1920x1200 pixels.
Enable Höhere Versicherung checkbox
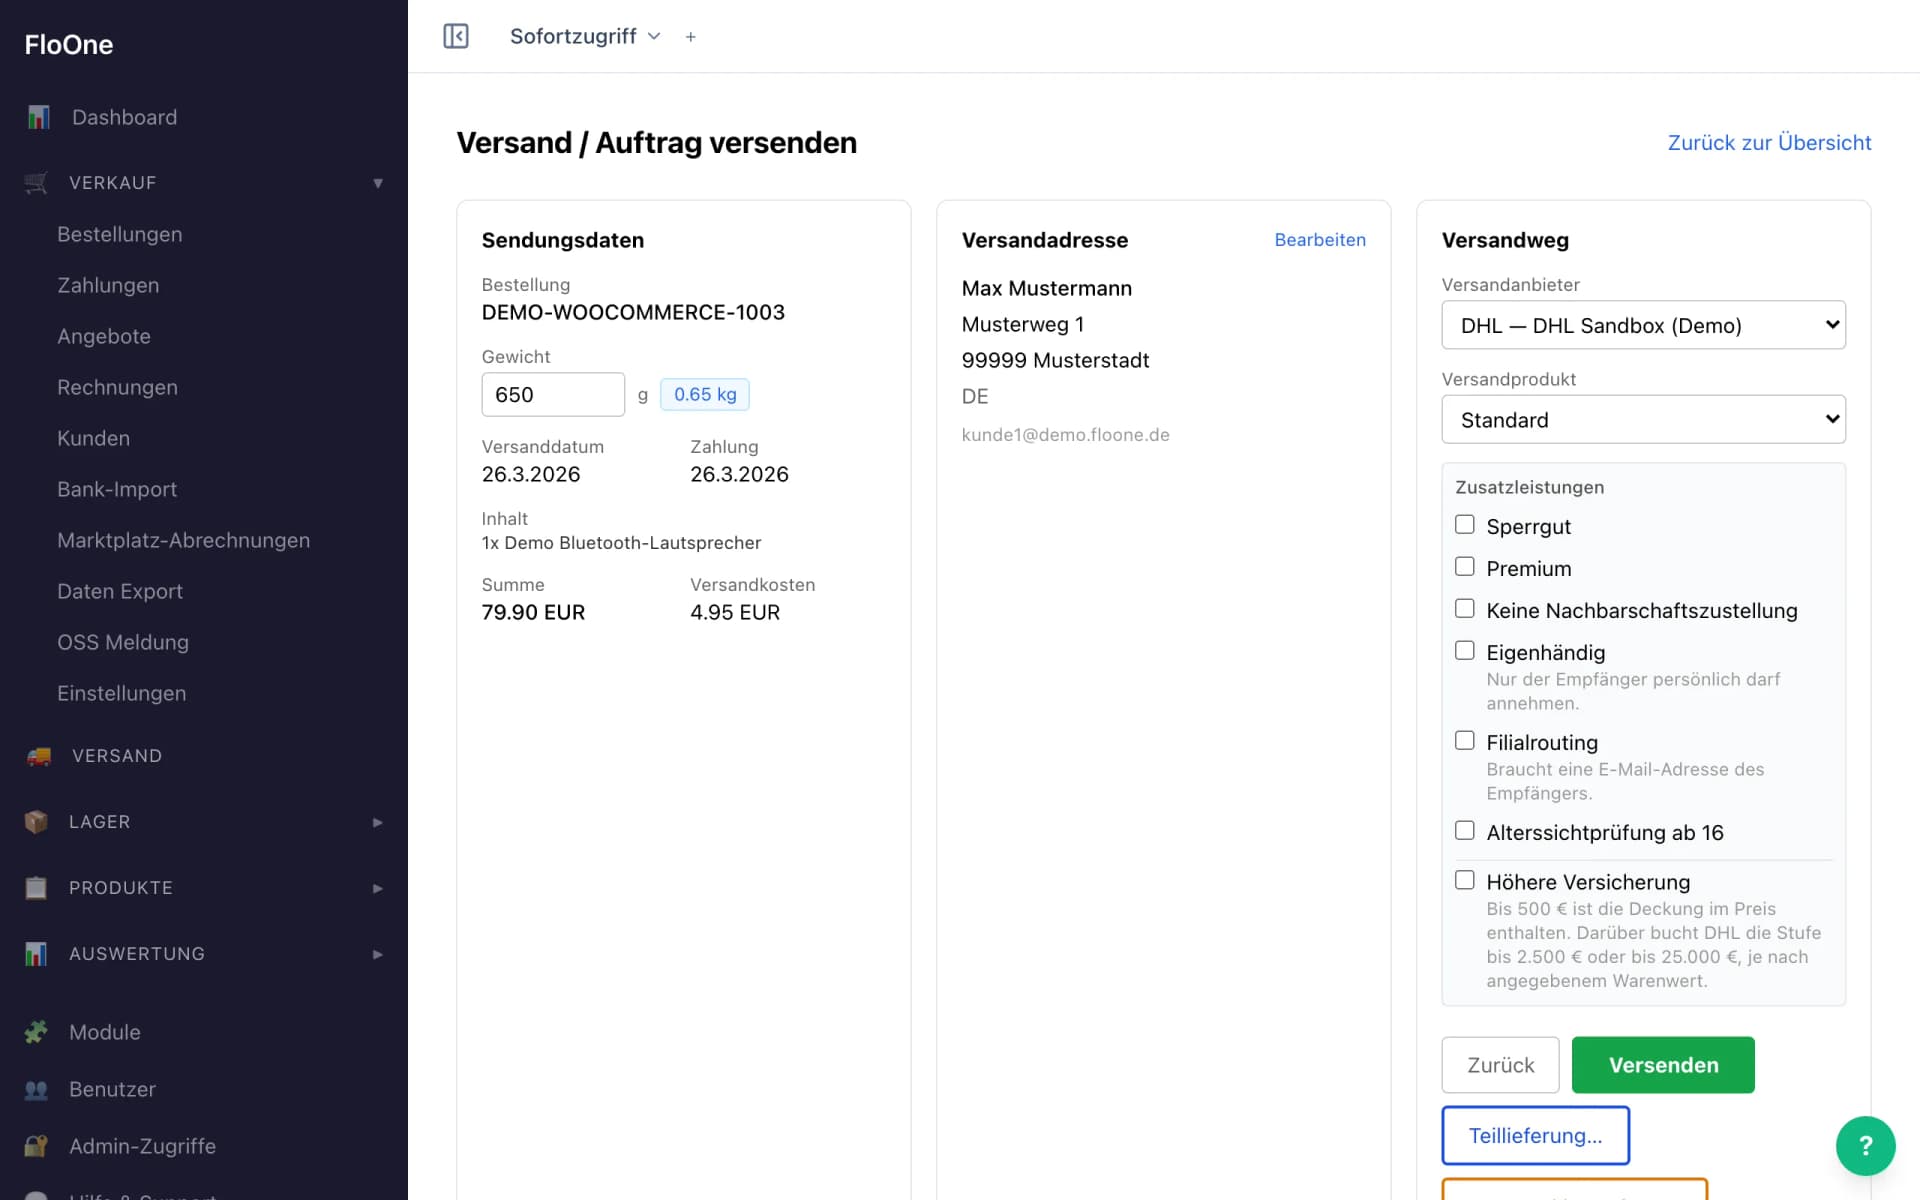point(1465,881)
